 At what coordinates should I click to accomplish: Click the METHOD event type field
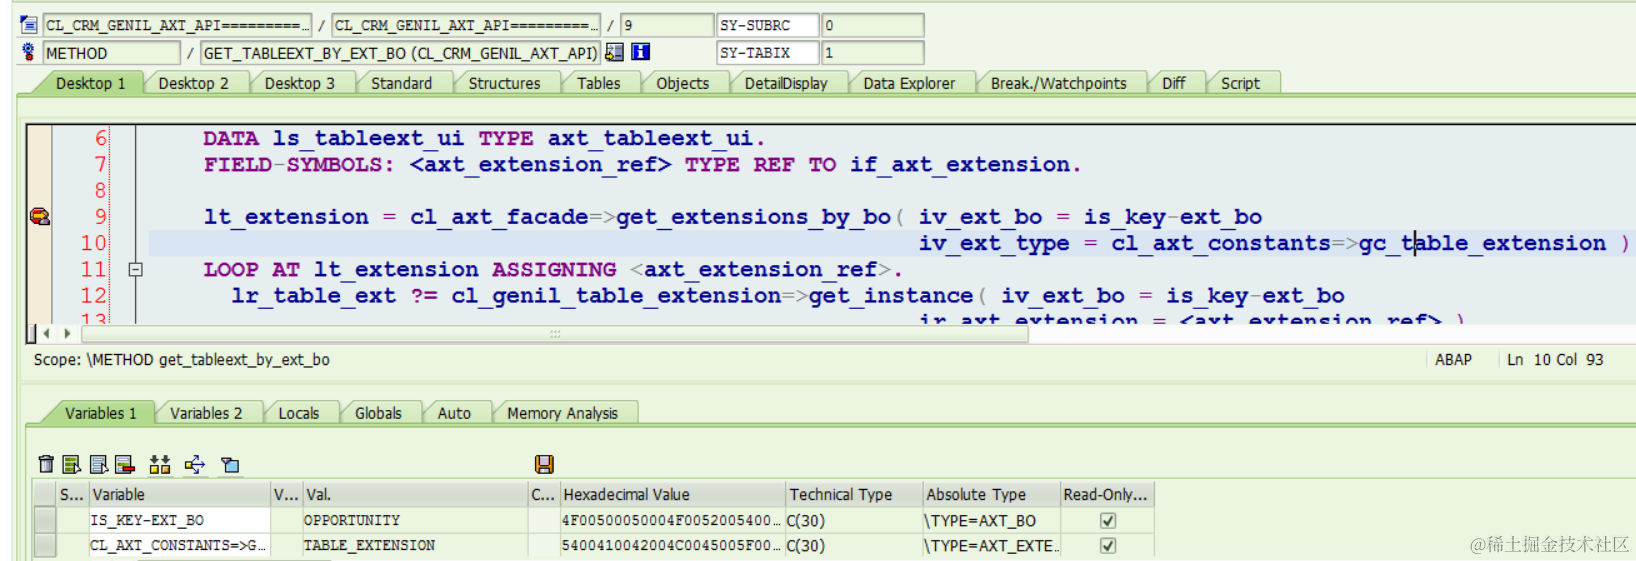[x=112, y=53]
